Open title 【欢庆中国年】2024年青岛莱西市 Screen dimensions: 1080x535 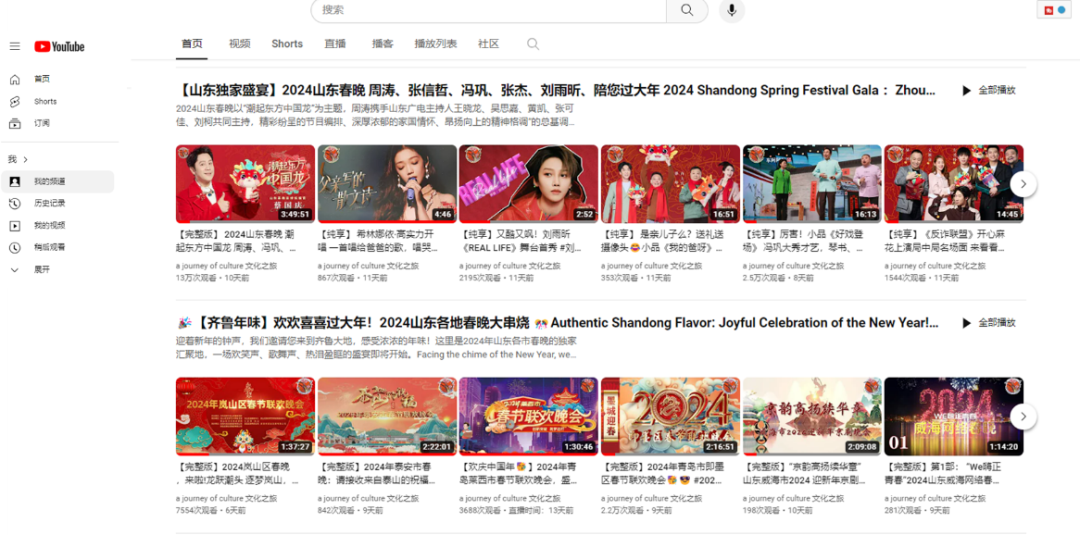(x=520, y=474)
